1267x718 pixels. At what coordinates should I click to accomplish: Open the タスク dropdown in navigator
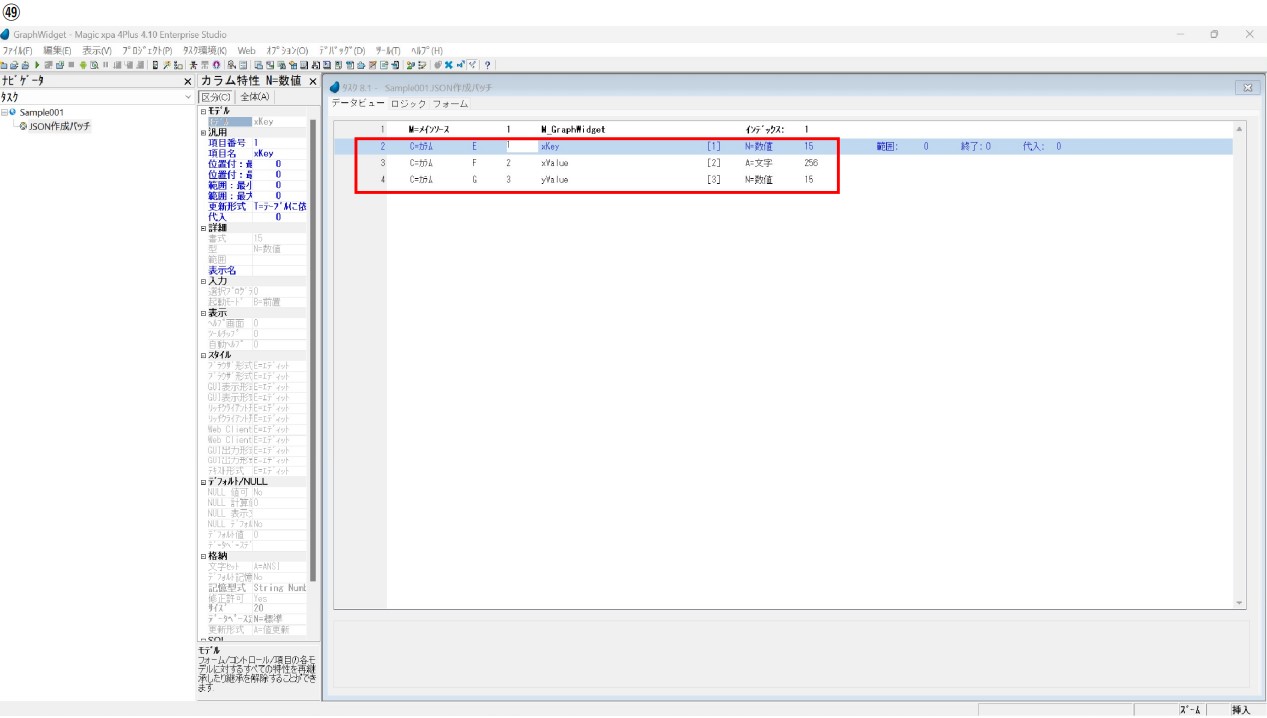click(188, 97)
